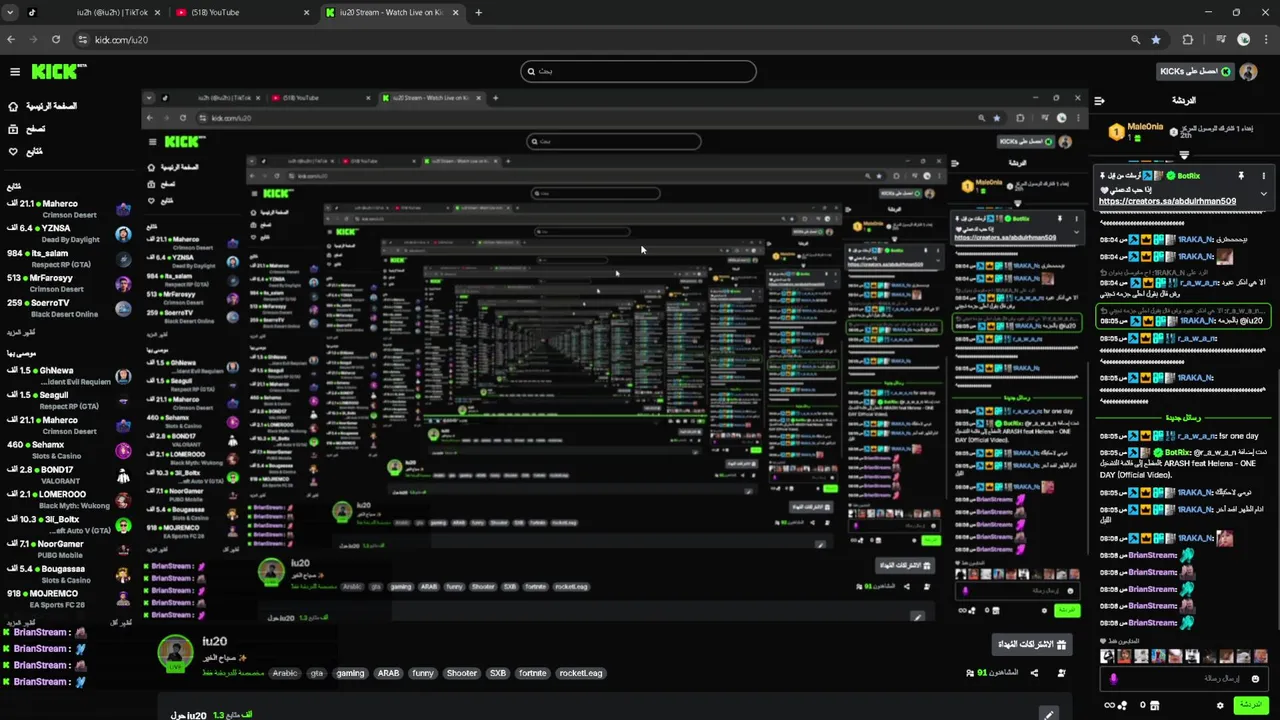Open chat settings gear icon

pyautogui.click(x=1220, y=705)
